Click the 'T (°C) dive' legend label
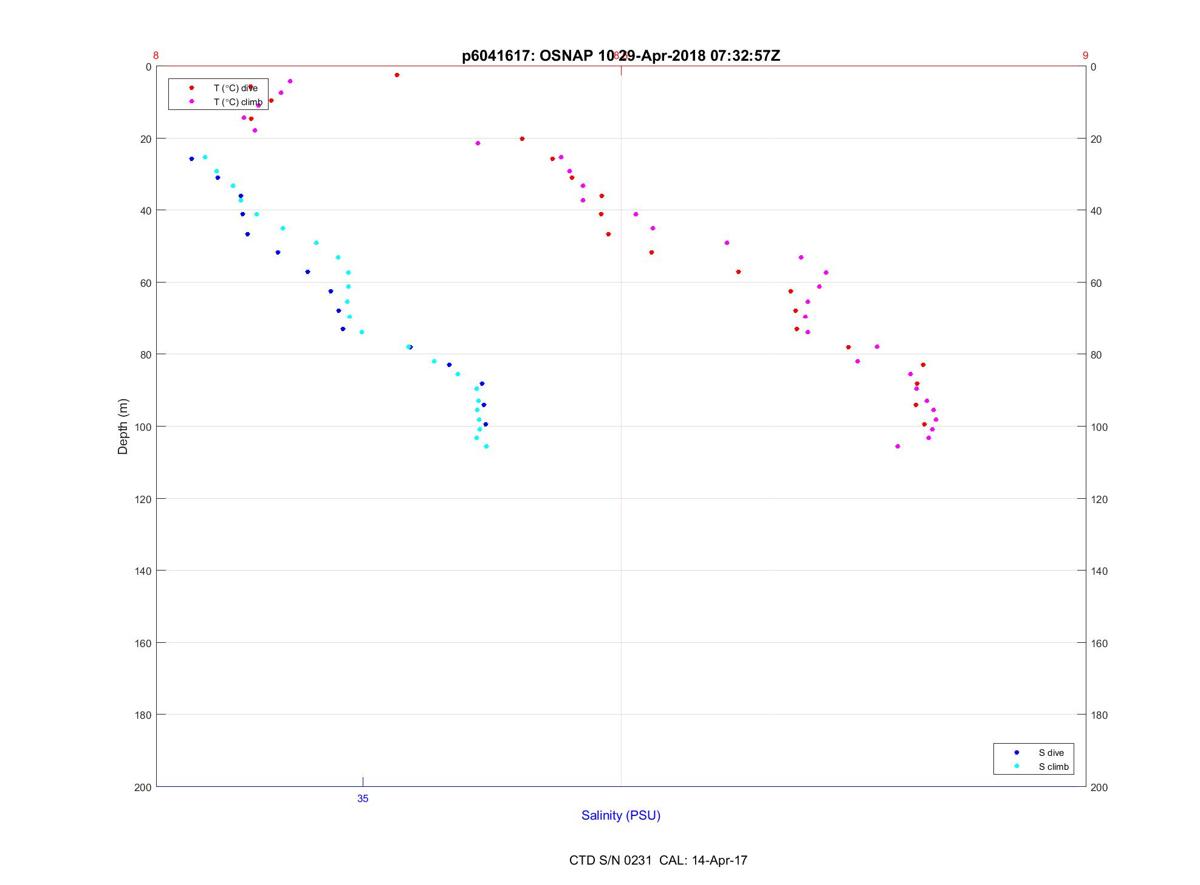The height and width of the screenshot is (885, 1200). pyautogui.click(x=236, y=88)
